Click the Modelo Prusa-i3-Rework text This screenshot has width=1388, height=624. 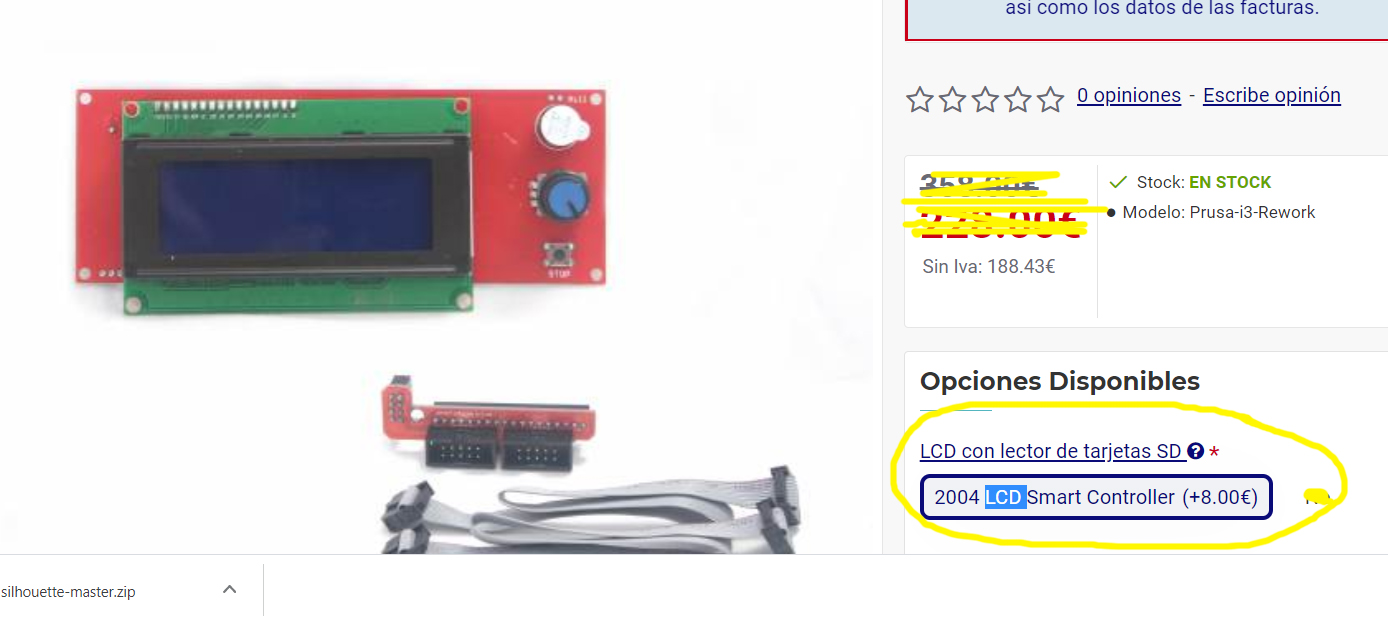(1219, 212)
